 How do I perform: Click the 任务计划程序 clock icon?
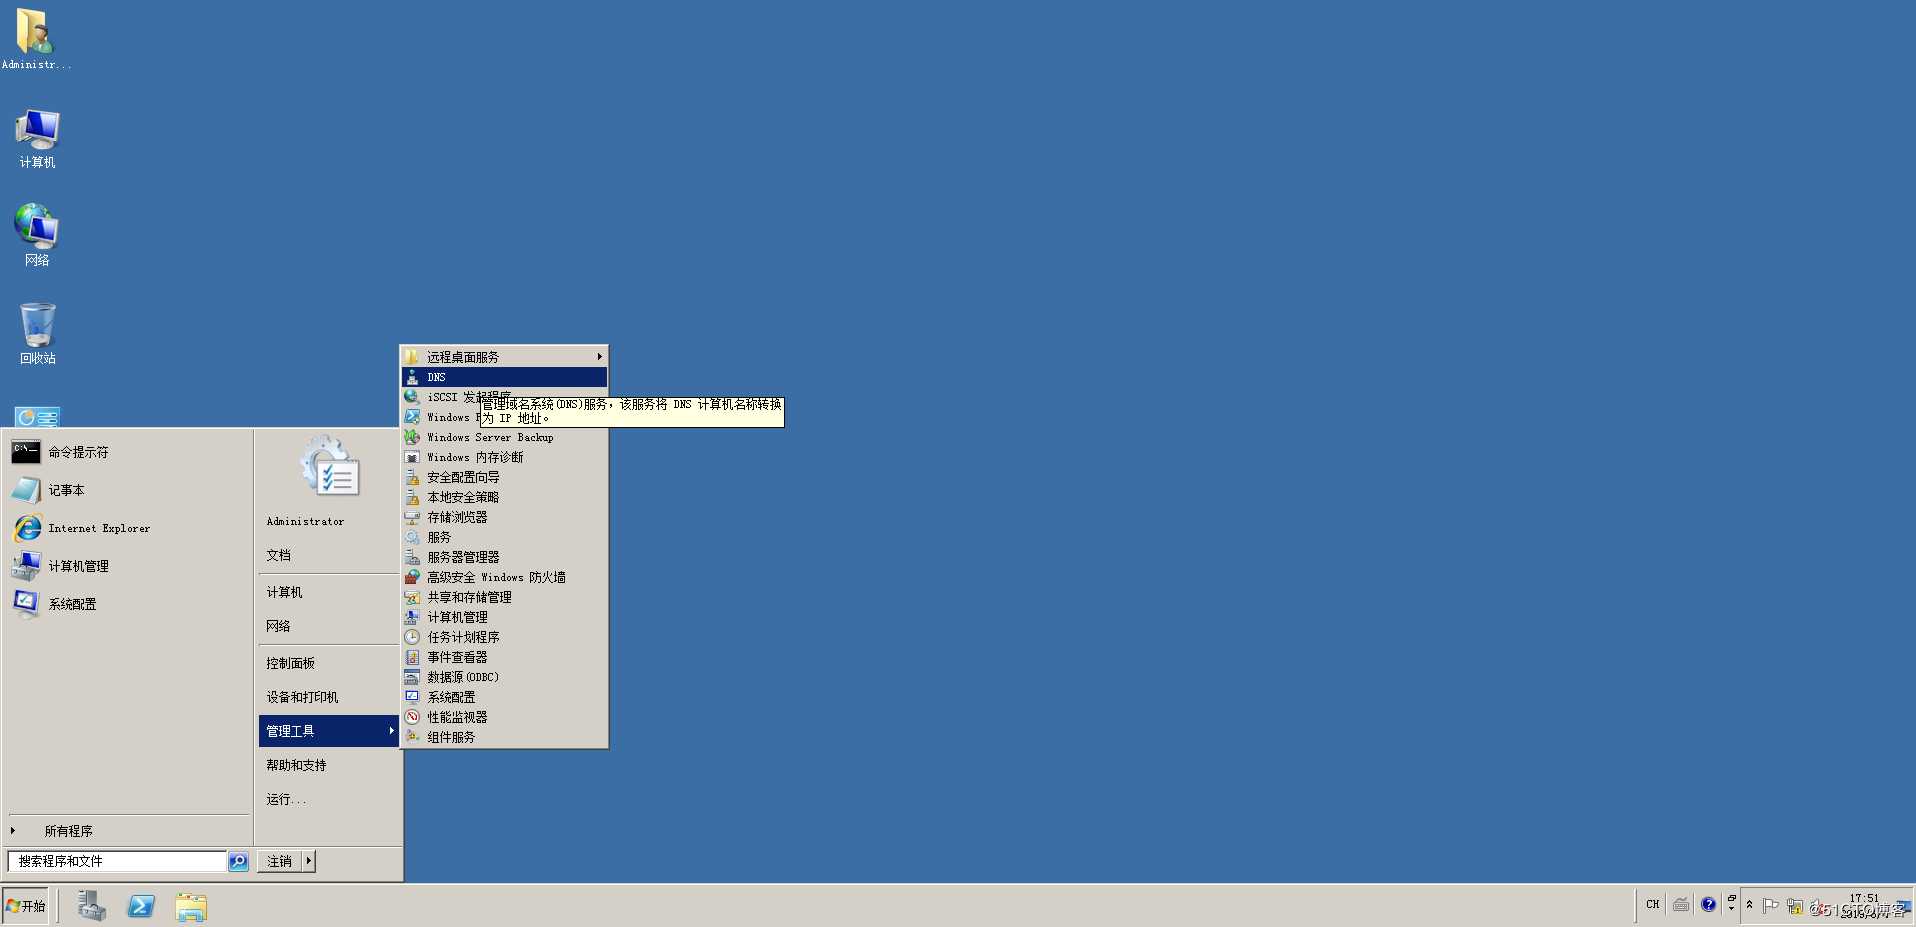(412, 637)
